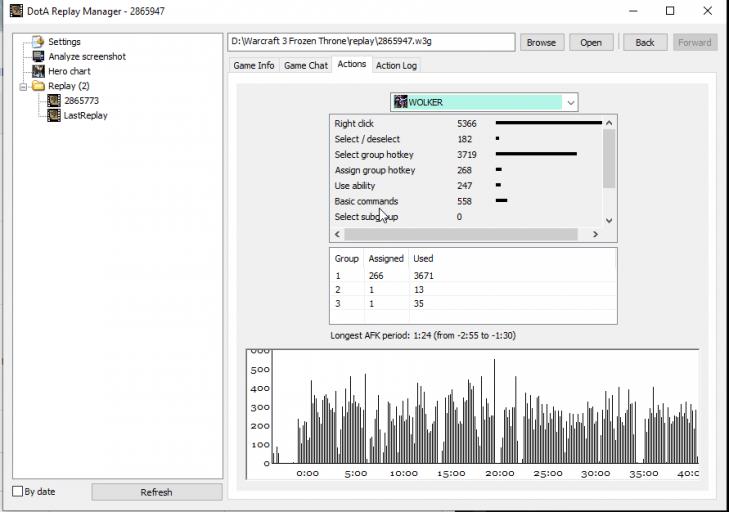Select the Right click row

(x=467, y=124)
